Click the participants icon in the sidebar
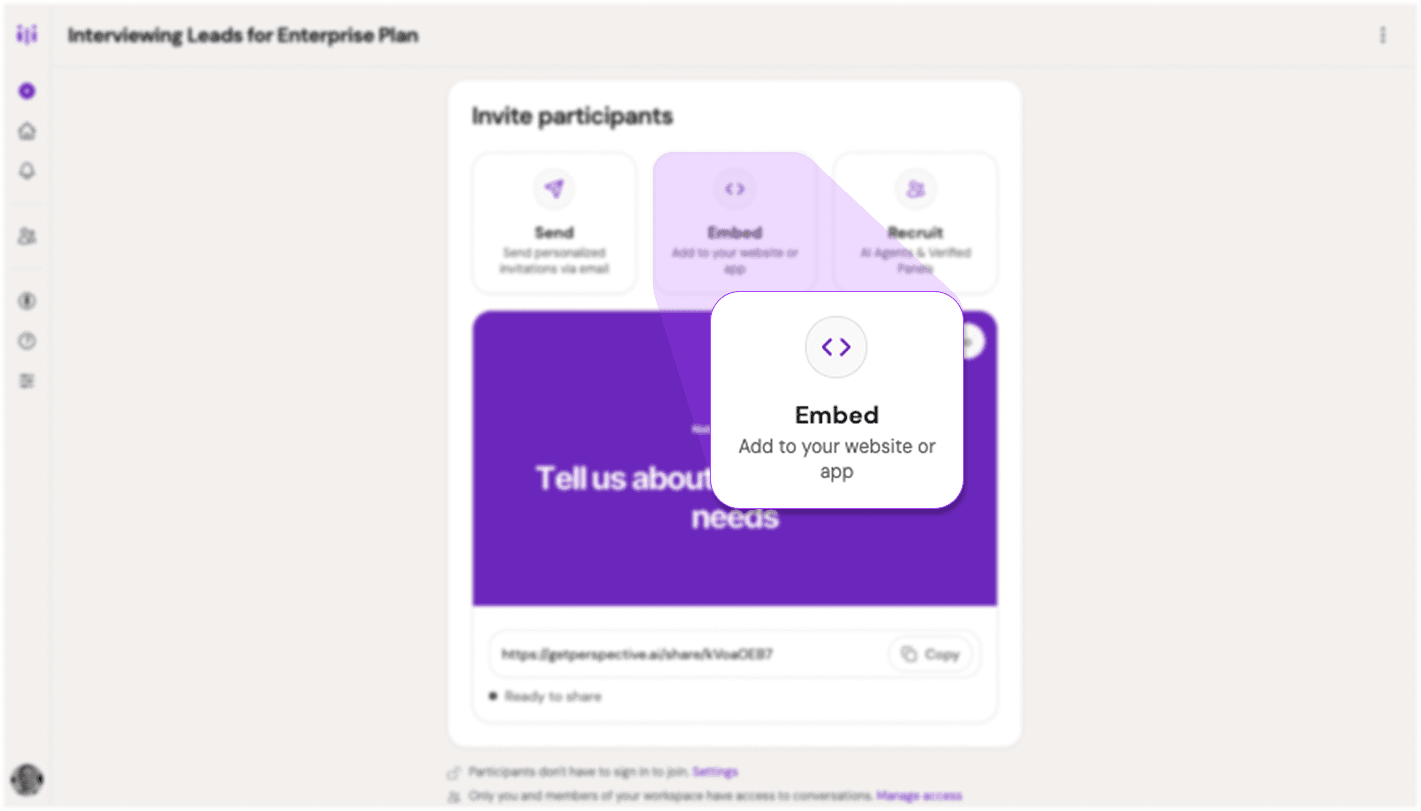 26,236
